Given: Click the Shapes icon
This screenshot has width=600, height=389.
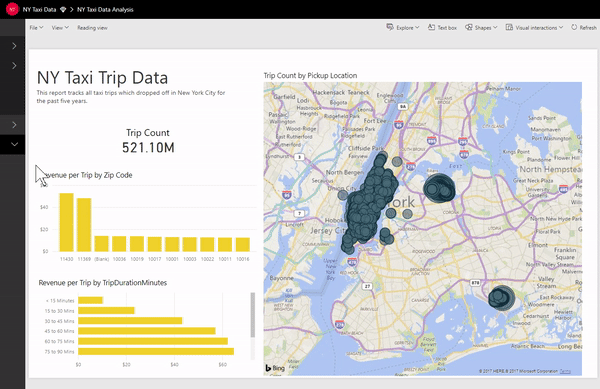Looking at the screenshot, I should pyautogui.click(x=469, y=27).
